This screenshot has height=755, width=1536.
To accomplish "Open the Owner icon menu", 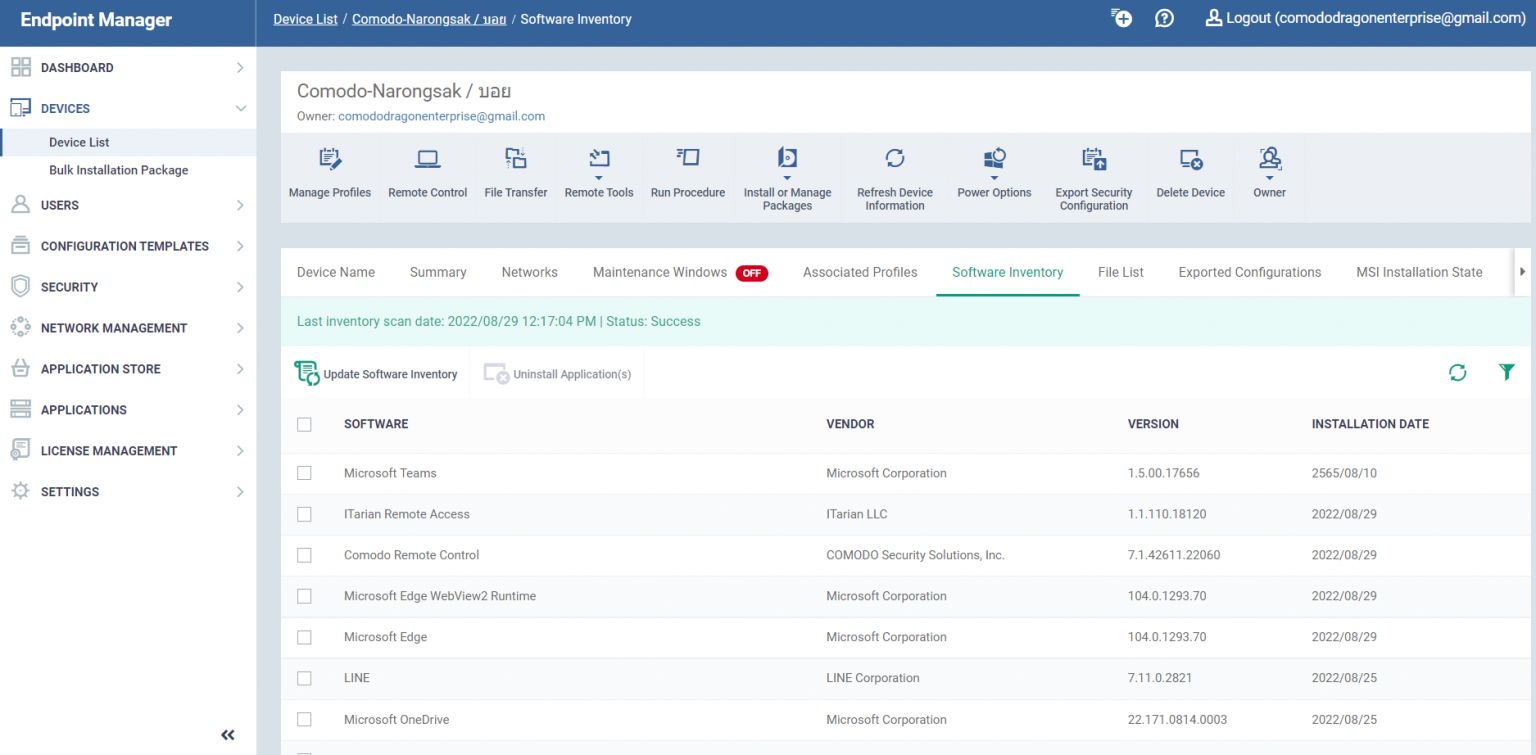I will [1270, 158].
